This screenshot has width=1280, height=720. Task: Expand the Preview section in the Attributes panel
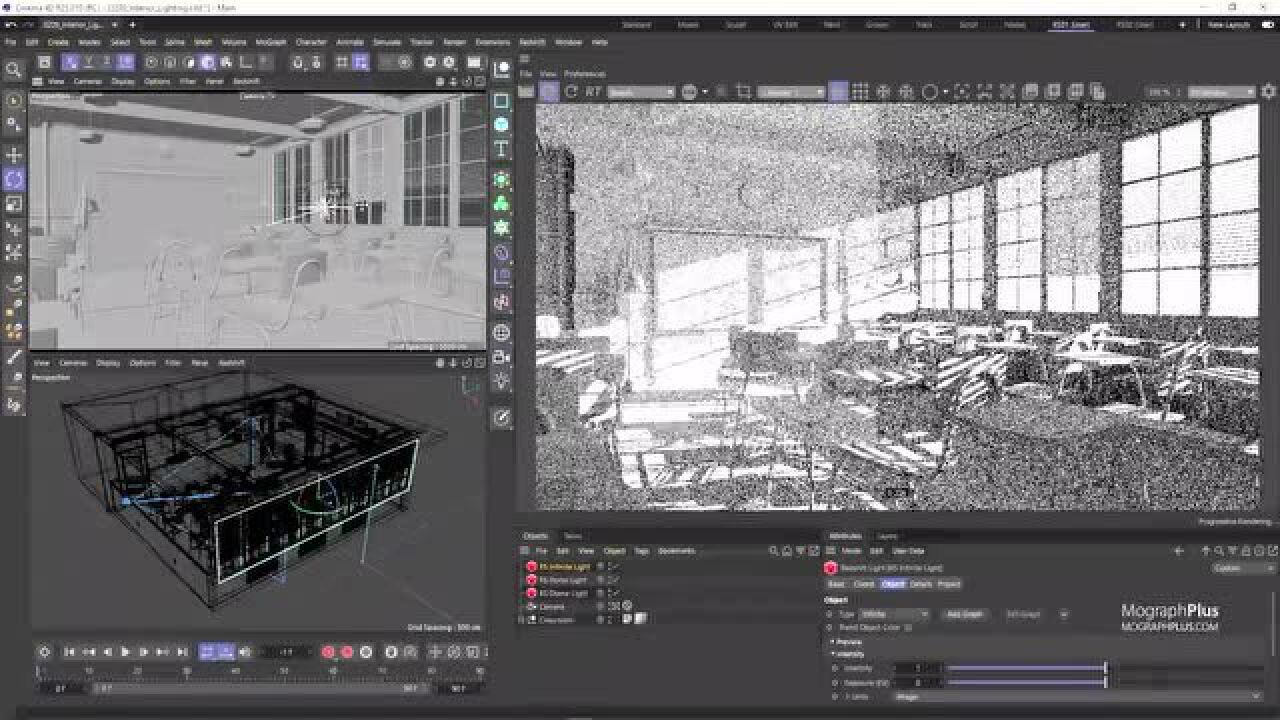pyautogui.click(x=834, y=641)
